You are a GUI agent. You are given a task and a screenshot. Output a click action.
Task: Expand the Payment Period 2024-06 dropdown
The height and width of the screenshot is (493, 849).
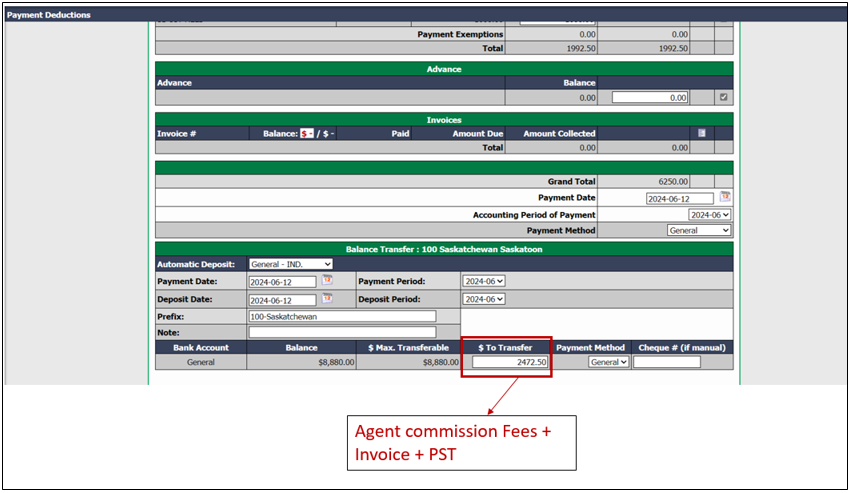[x=484, y=281]
